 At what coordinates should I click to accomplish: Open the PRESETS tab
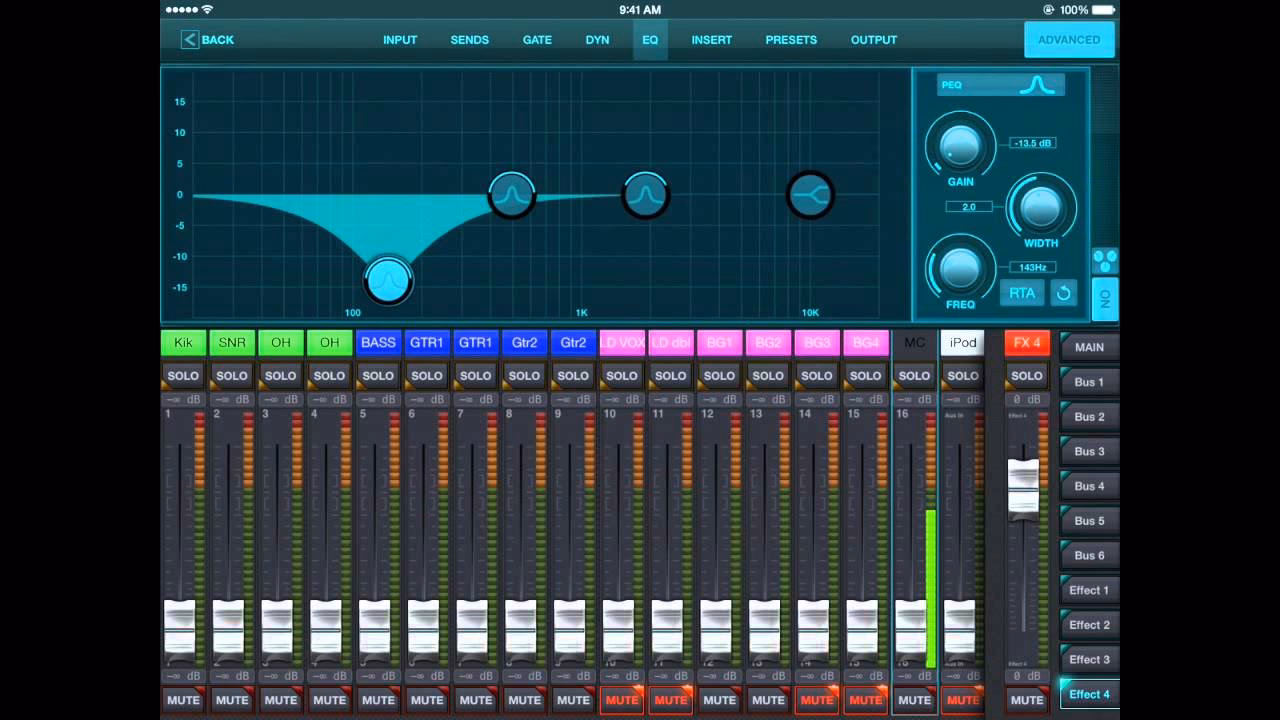pos(791,40)
